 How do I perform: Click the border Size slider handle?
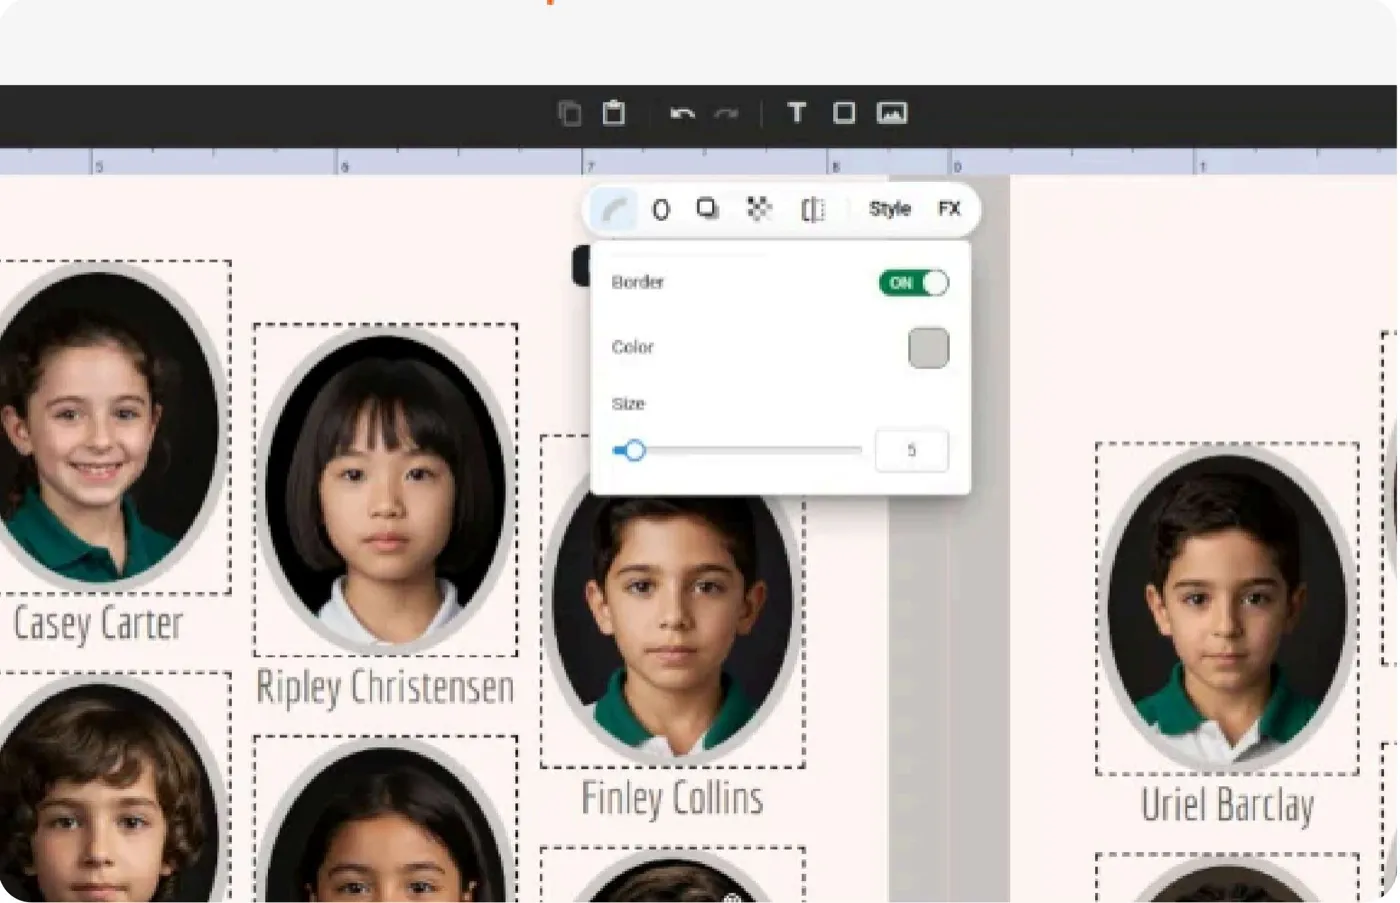tap(634, 451)
